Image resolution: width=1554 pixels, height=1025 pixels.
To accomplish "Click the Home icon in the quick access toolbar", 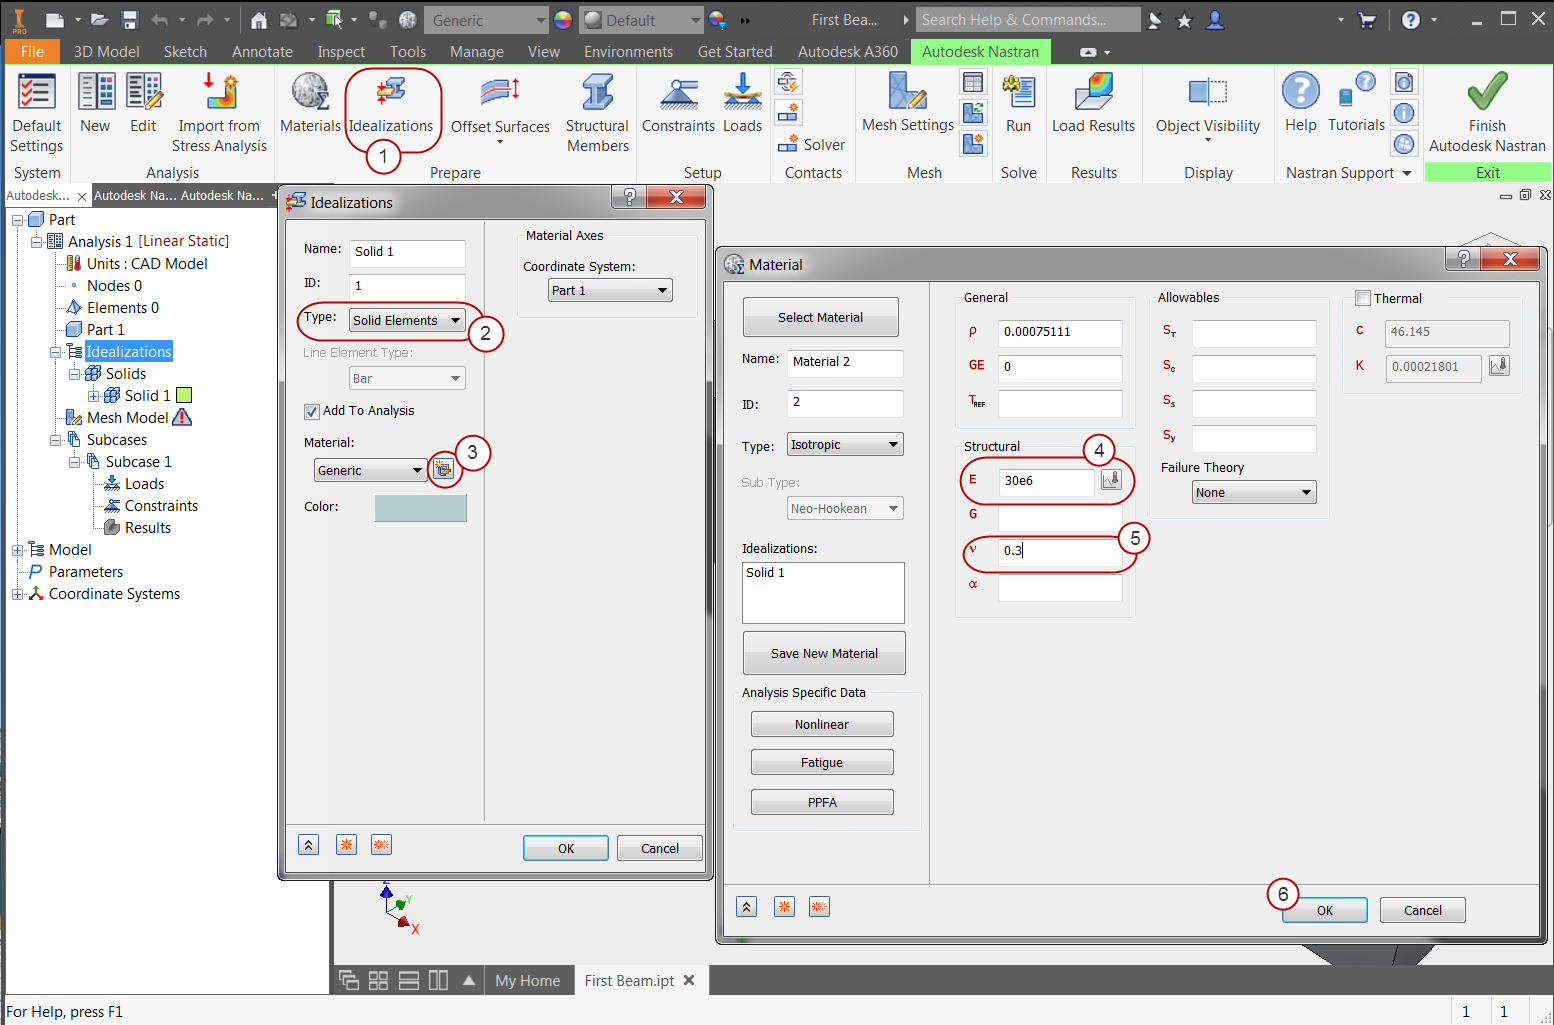I will pyautogui.click(x=258, y=20).
